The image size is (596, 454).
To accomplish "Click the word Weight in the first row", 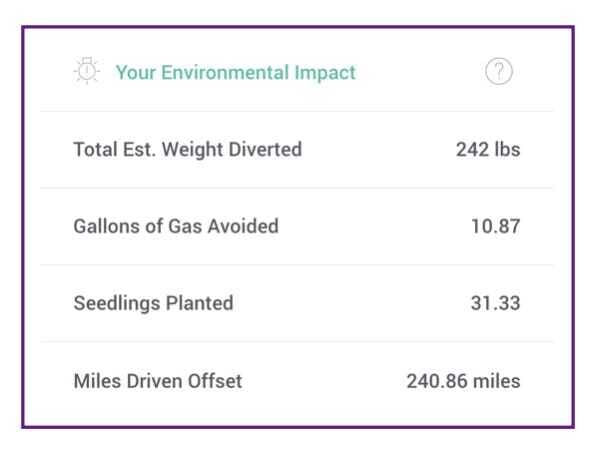I will pyautogui.click(x=192, y=150).
